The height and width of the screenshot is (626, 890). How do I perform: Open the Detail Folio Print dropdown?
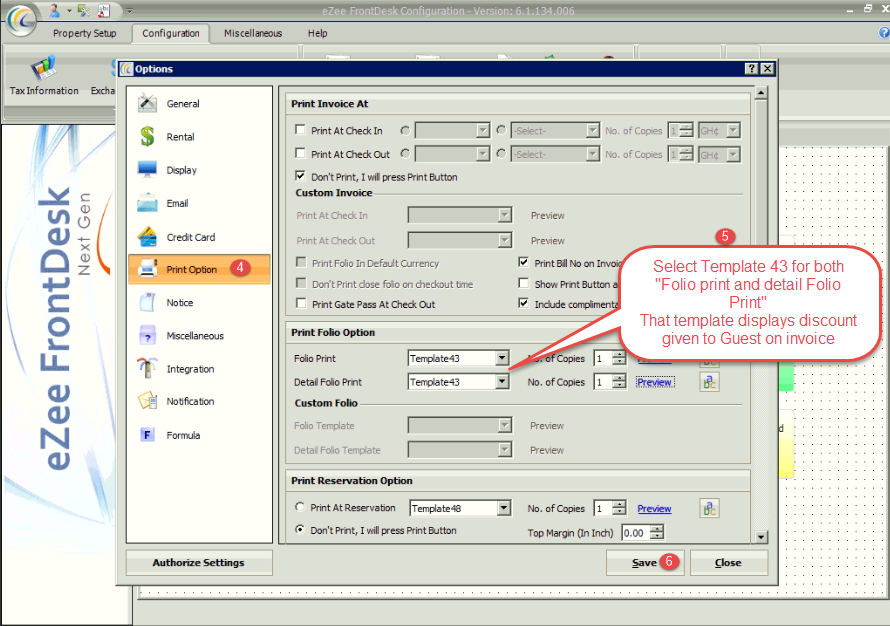(502, 382)
